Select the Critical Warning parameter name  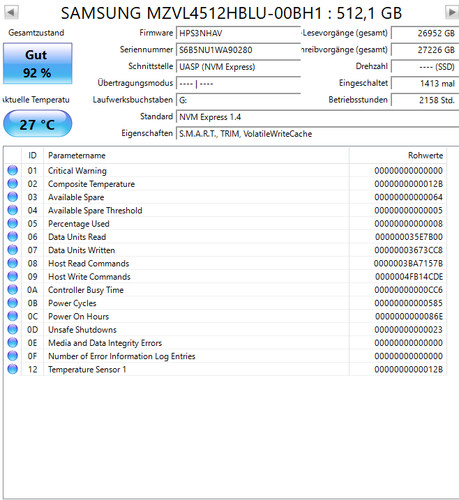77,171
